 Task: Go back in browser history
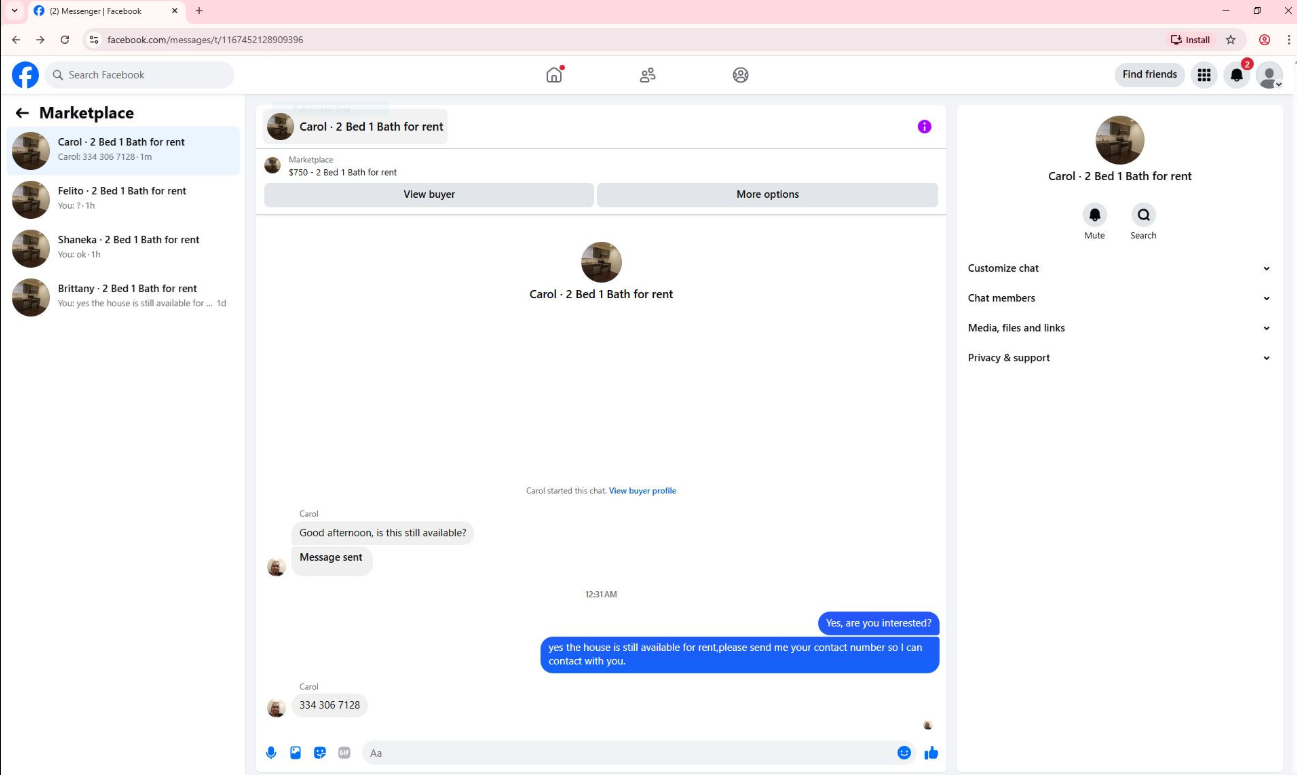[15, 40]
